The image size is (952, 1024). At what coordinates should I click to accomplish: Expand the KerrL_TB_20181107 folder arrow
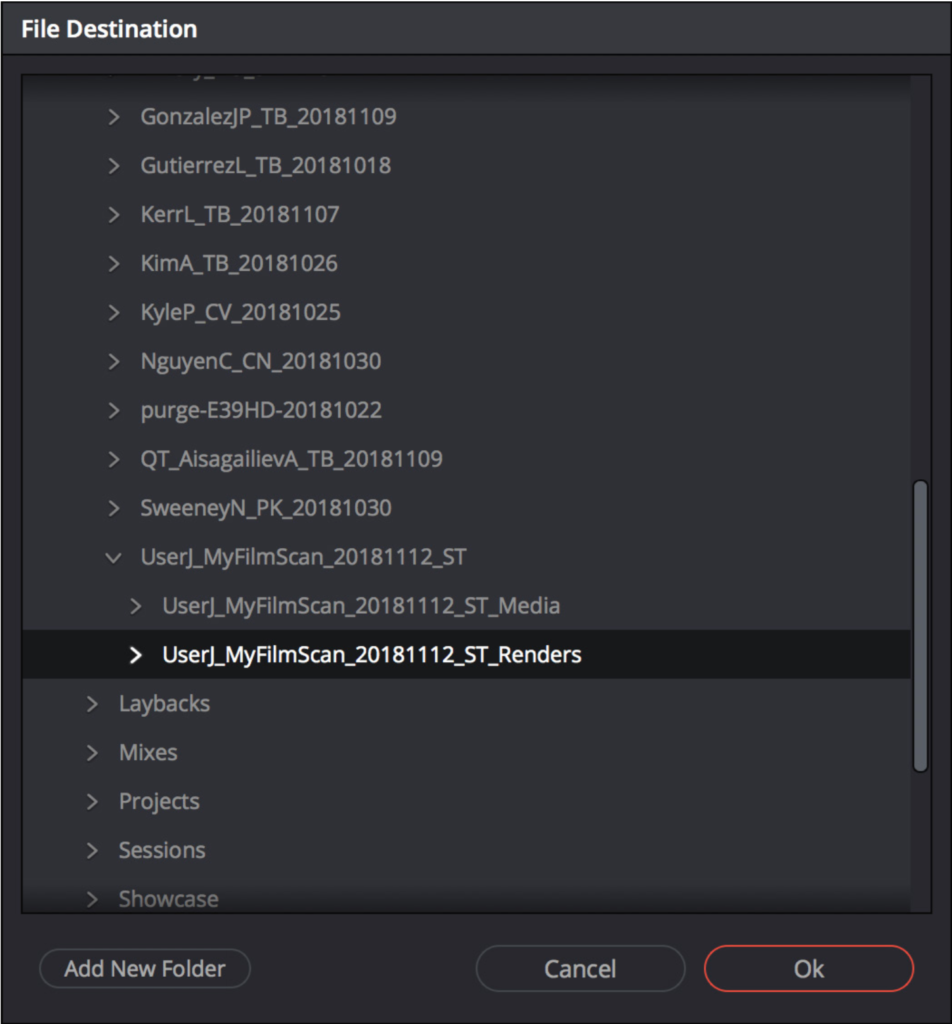pyautogui.click(x=114, y=215)
